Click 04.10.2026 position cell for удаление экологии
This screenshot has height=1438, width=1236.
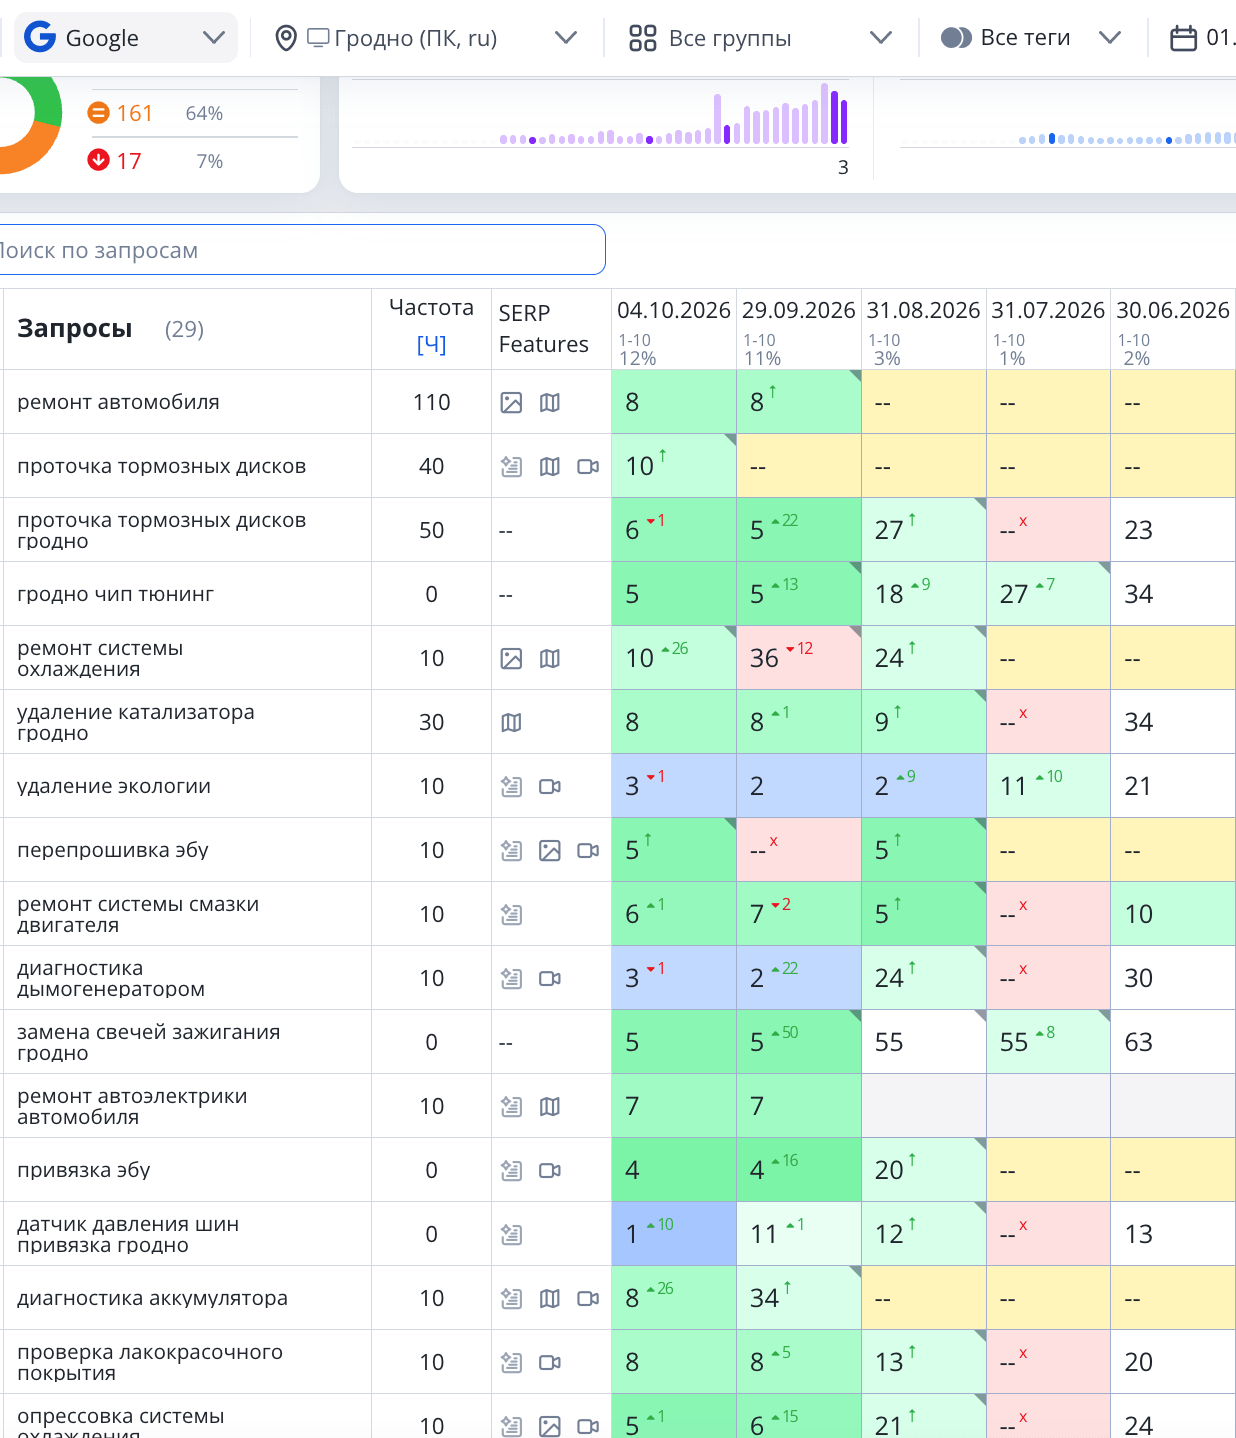pyautogui.click(x=674, y=786)
